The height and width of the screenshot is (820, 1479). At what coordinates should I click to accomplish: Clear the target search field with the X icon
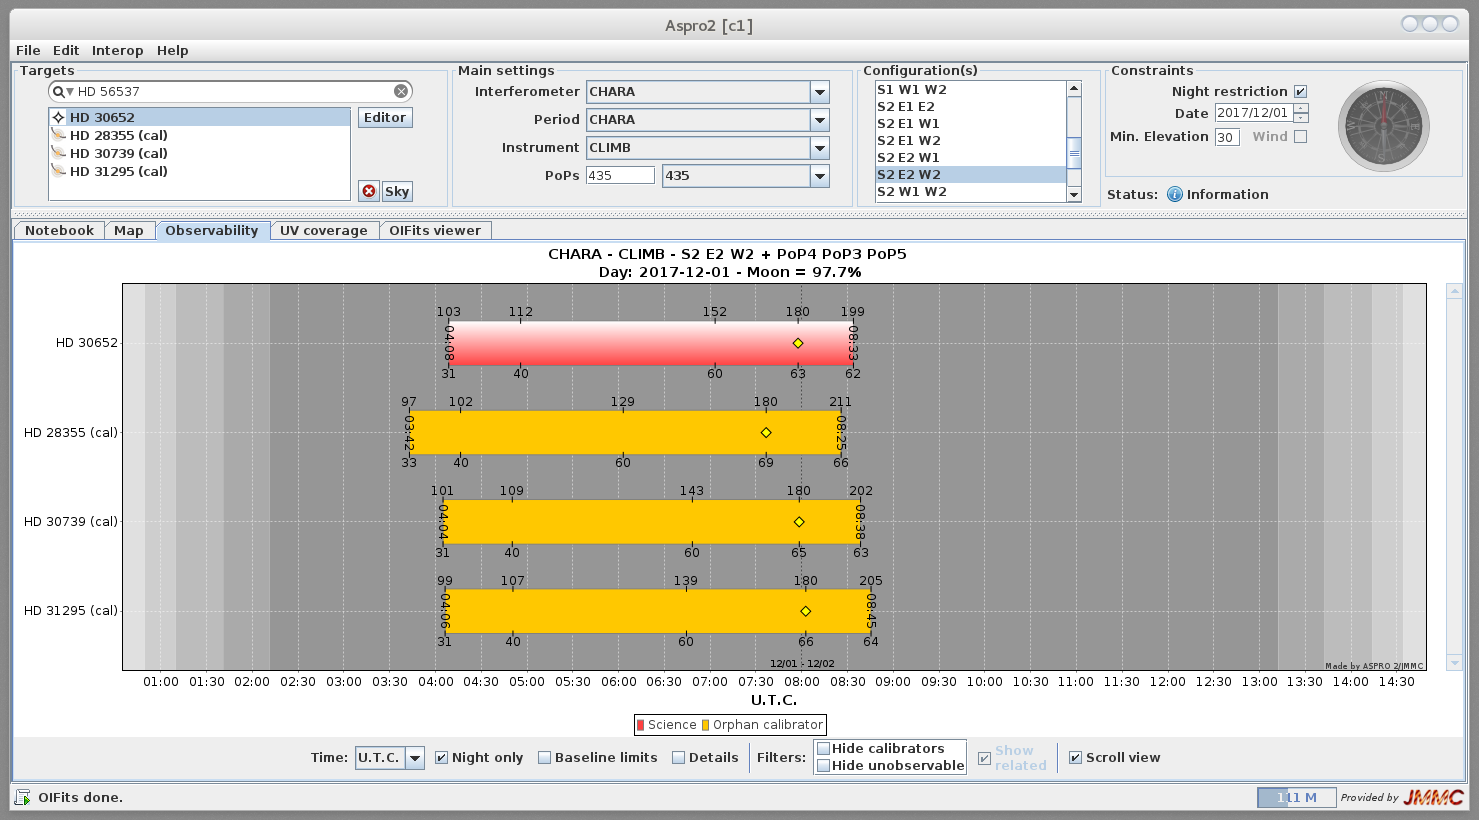[401, 91]
